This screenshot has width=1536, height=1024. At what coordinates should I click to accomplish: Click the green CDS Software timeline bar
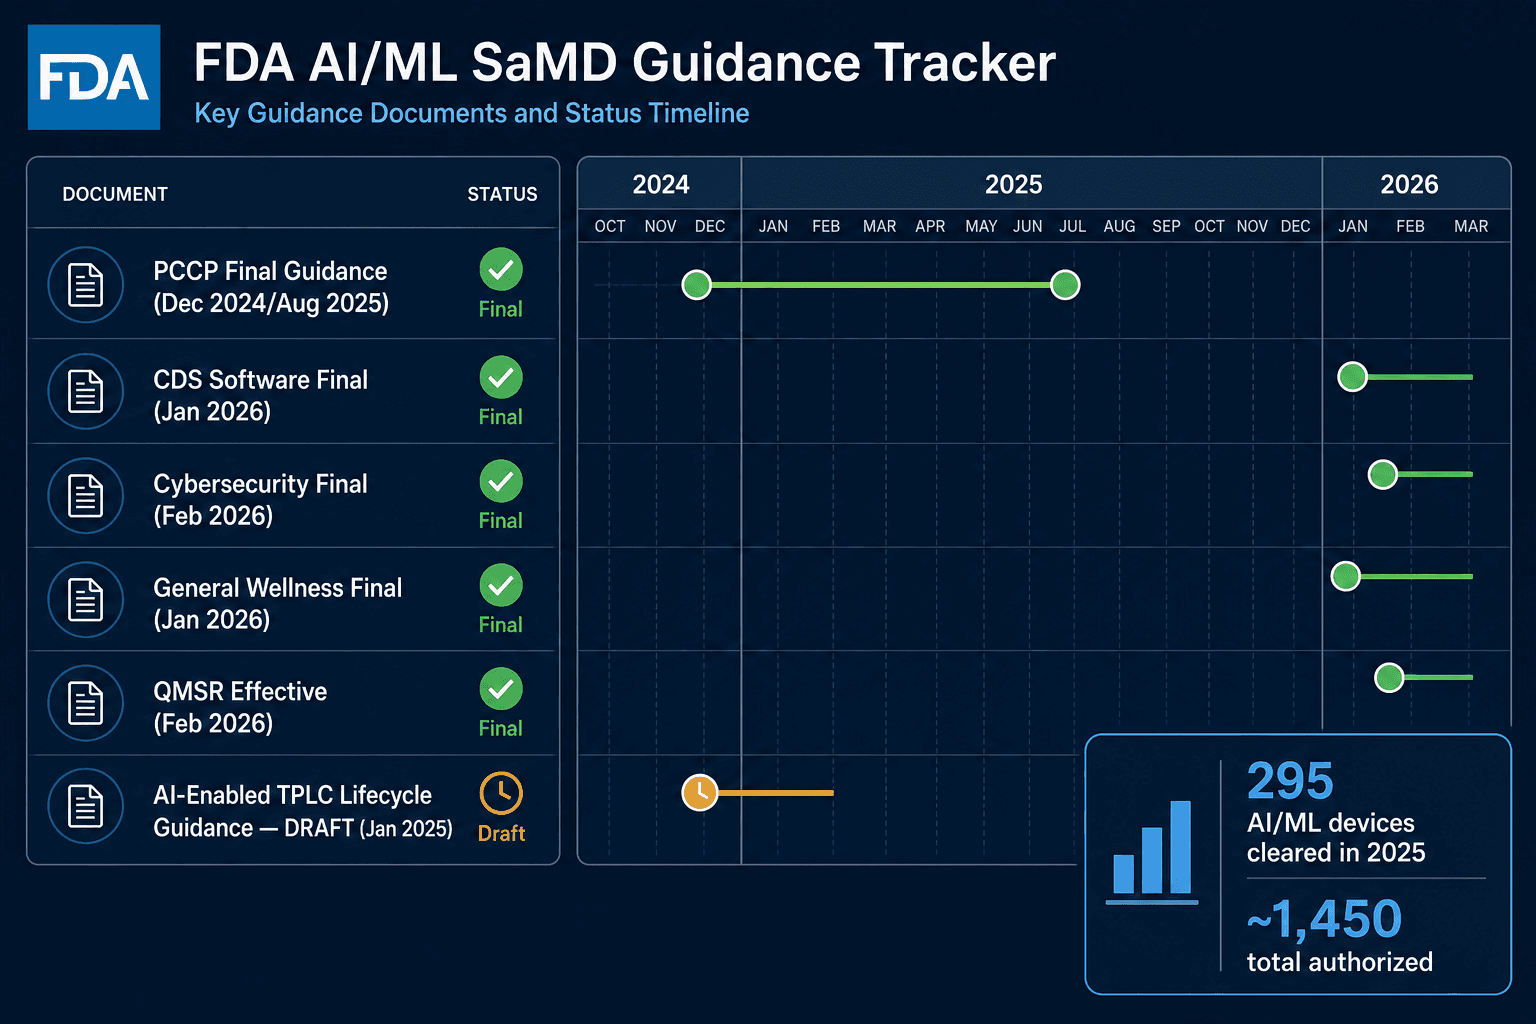tap(1420, 377)
